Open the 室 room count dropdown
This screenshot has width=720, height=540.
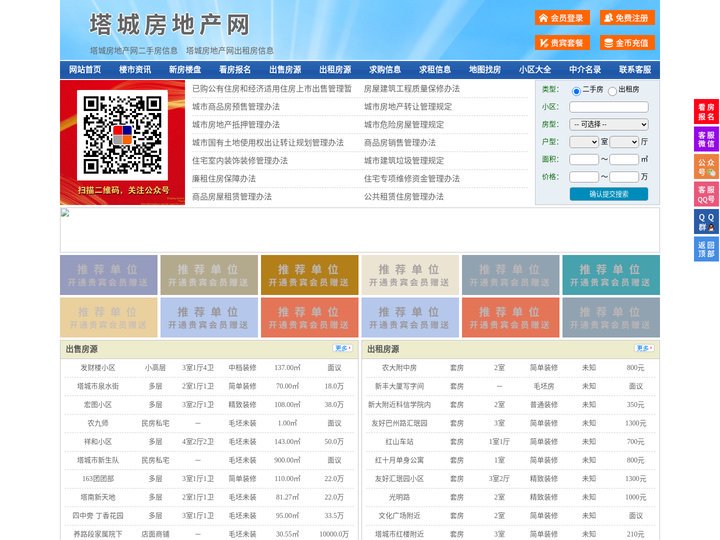point(584,142)
